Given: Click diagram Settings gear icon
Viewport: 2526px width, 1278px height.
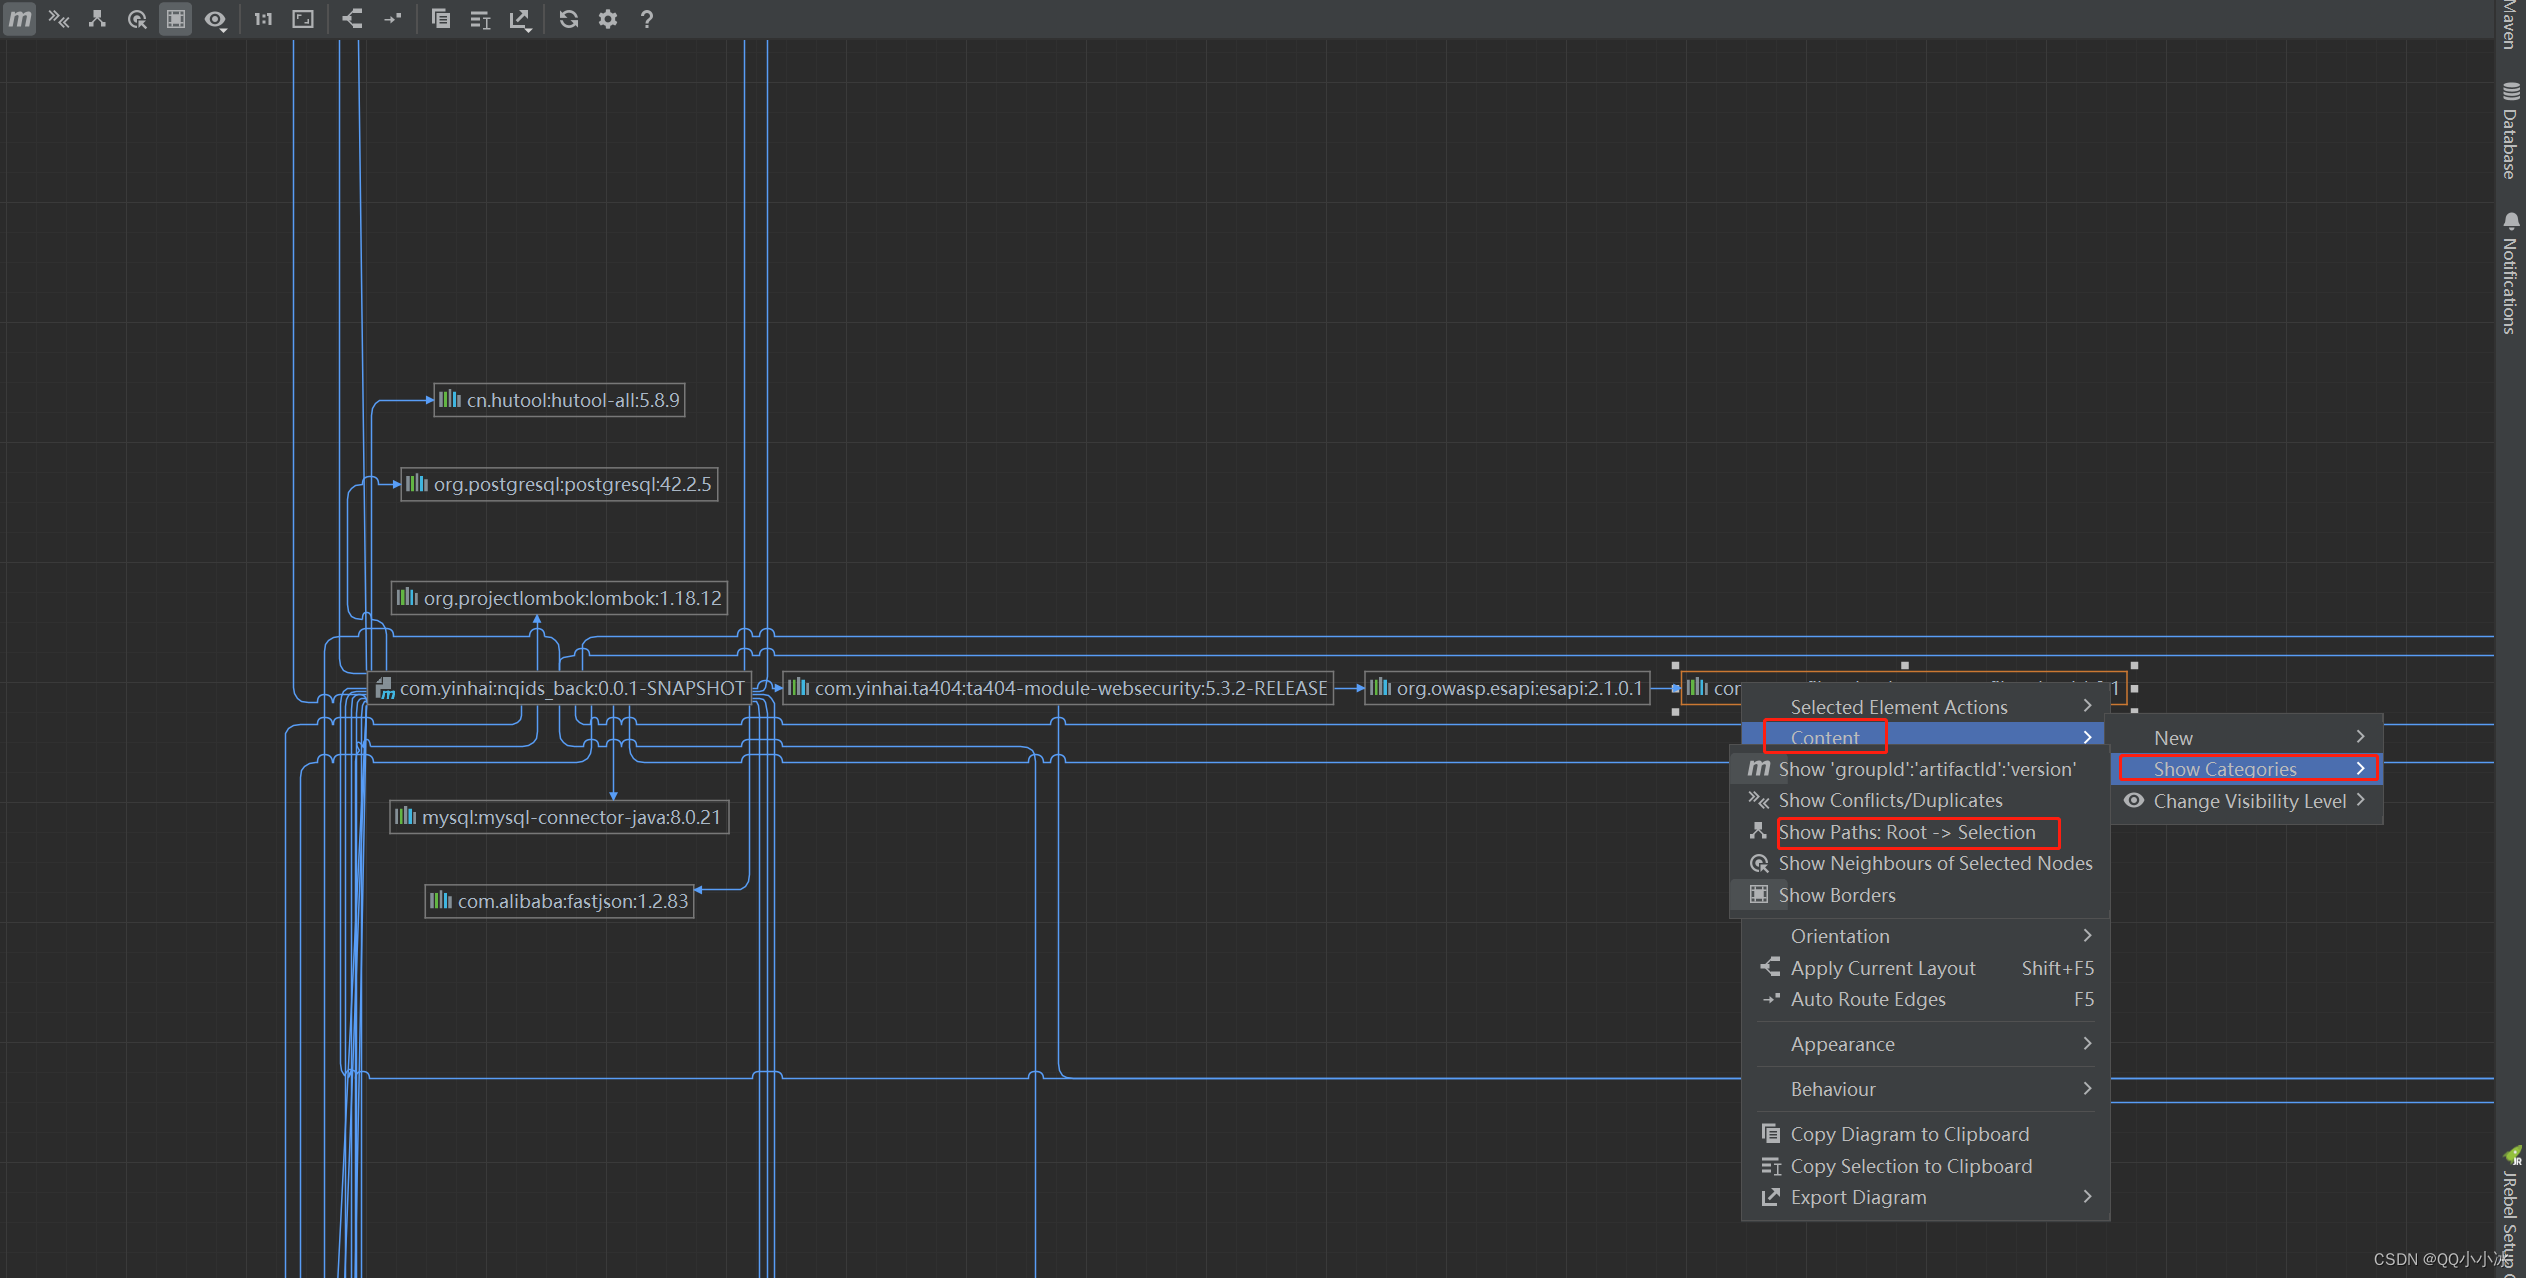Looking at the screenshot, I should tap(608, 19).
